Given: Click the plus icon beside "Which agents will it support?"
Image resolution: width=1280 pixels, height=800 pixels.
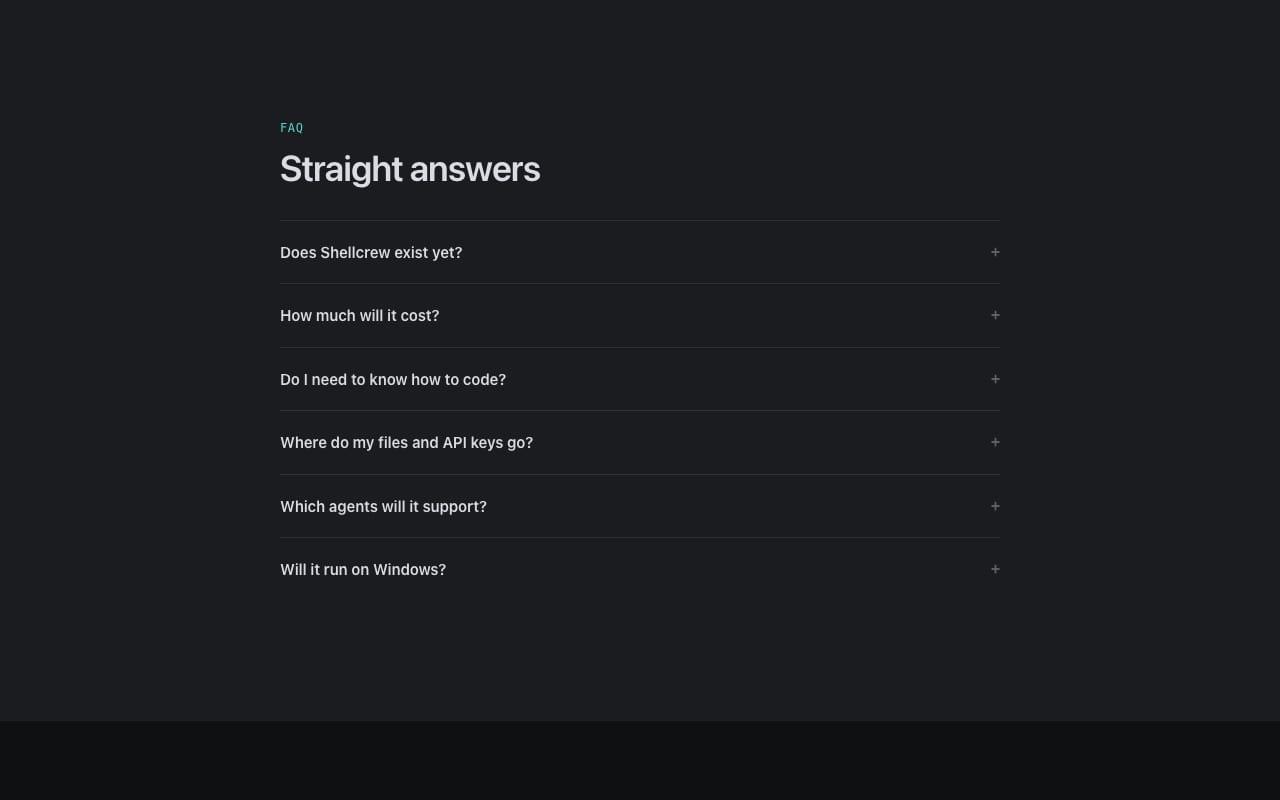Looking at the screenshot, I should coord(995,506).
